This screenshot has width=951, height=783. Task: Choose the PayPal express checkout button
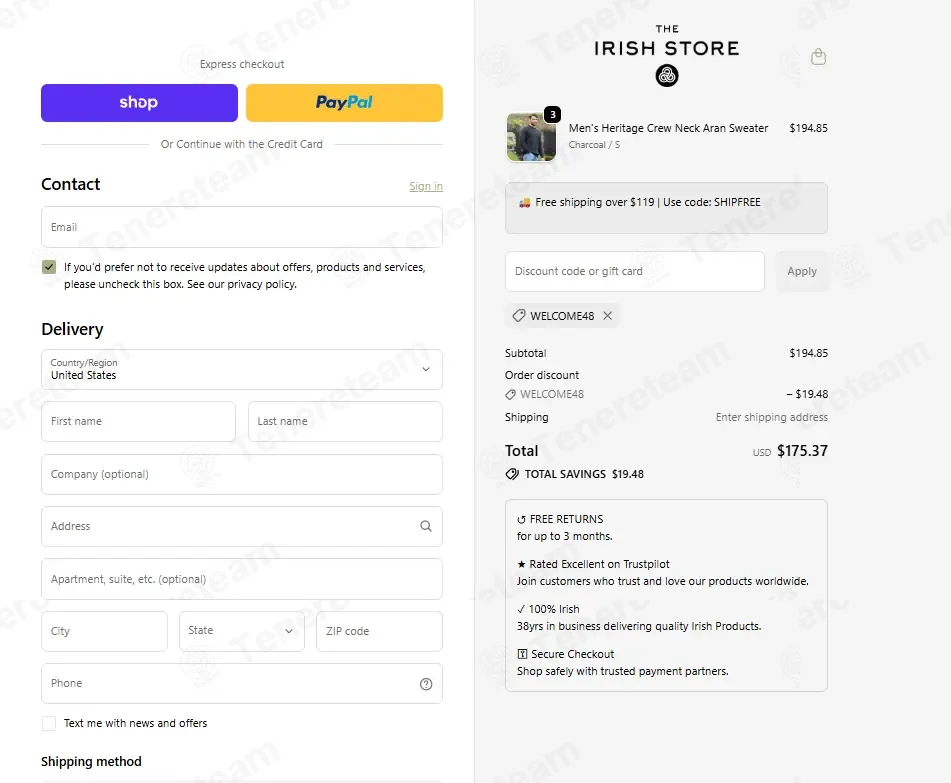click(344, 102)
